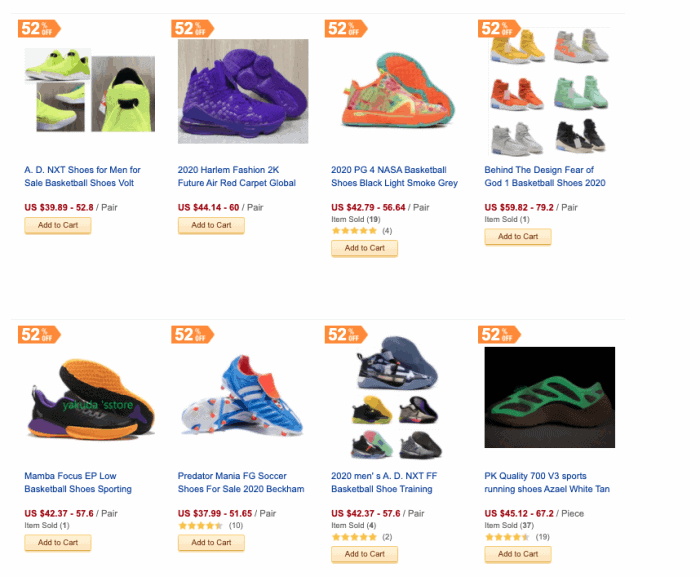Open the Fear of God multi-color shoes image
This screenshot has height=577, width=700.
click(x=550, y=91)
